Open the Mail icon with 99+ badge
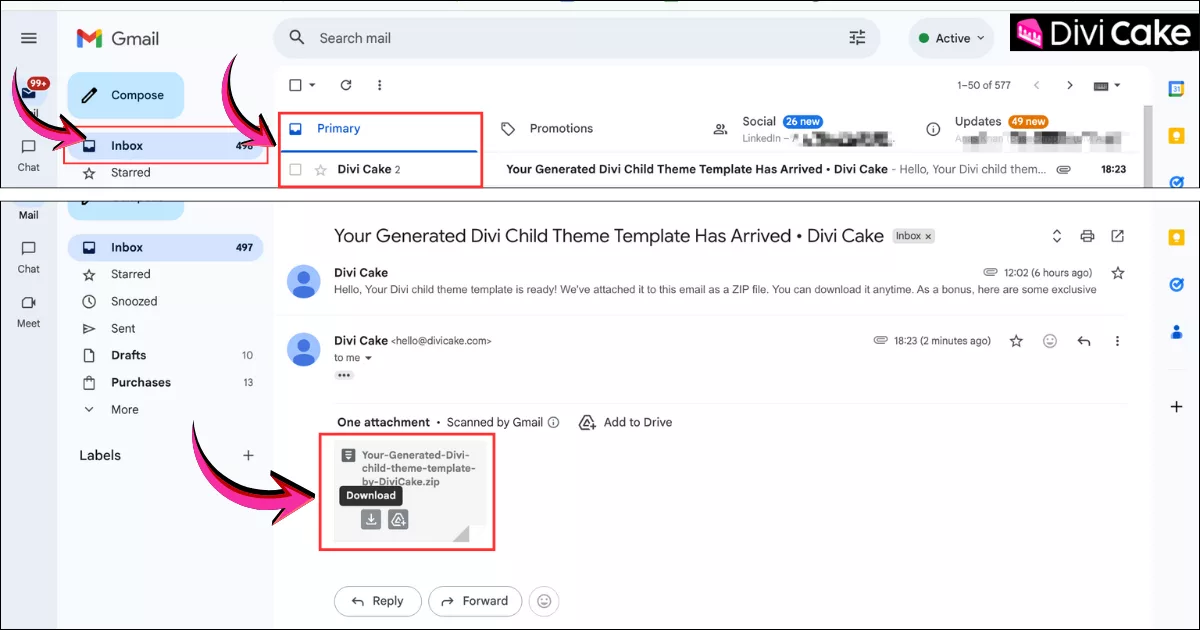Viewport: 1200px width, 630px height. tap(29, 93)
